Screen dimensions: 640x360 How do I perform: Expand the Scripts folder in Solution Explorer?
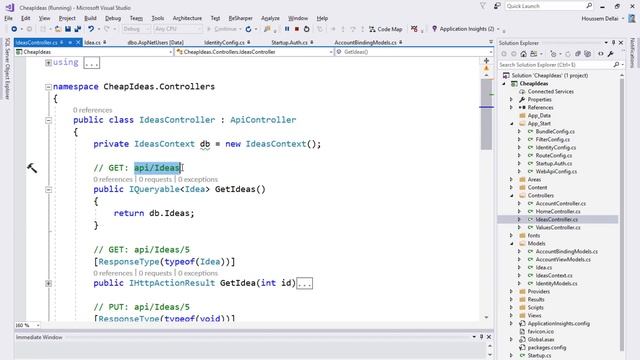pos(511,307)
